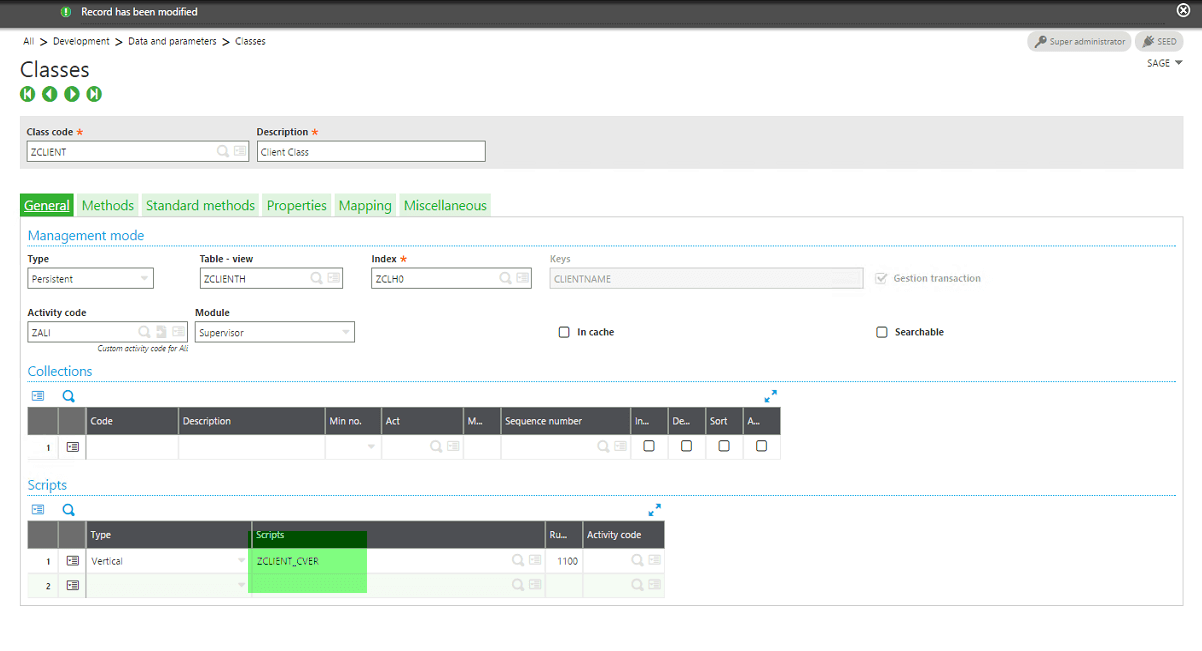Go to the last class record
Viewport: 1202px width, 651px height.
94,94
